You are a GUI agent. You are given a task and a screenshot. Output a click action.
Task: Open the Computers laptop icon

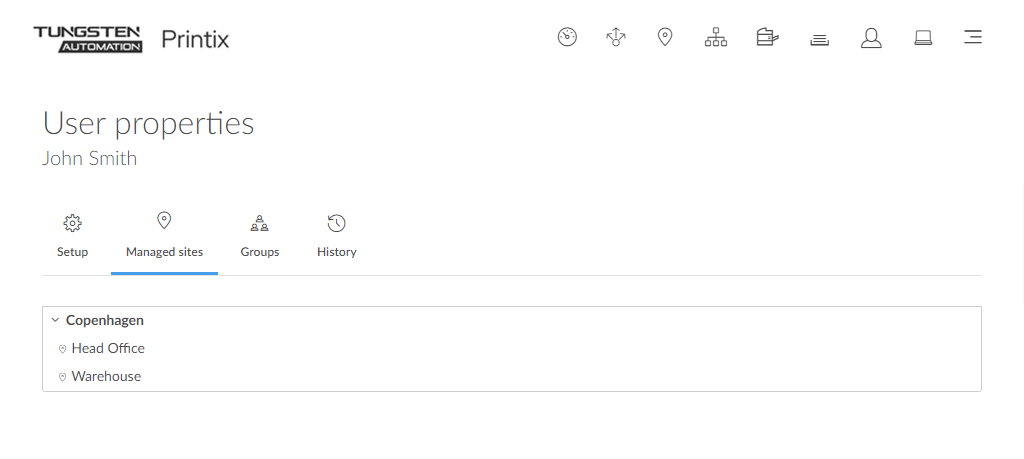click(923, 38)
